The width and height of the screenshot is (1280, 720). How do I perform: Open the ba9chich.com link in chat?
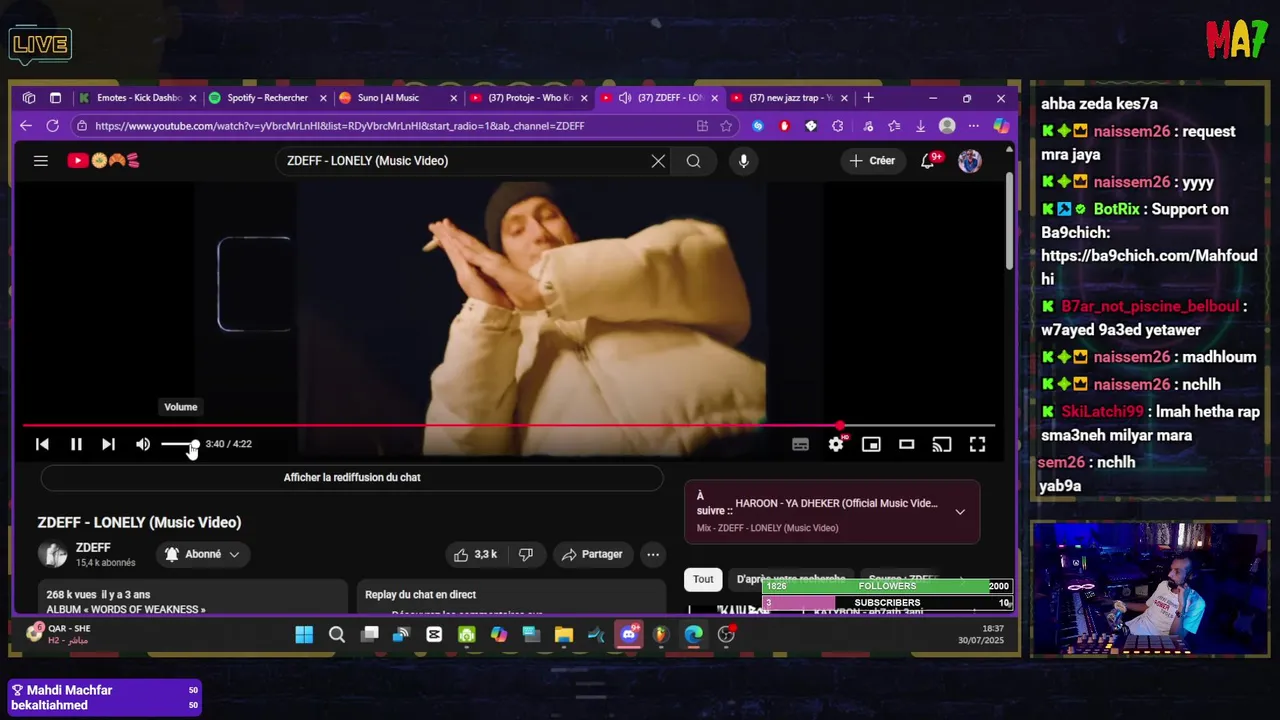(x=1149, y=267)
